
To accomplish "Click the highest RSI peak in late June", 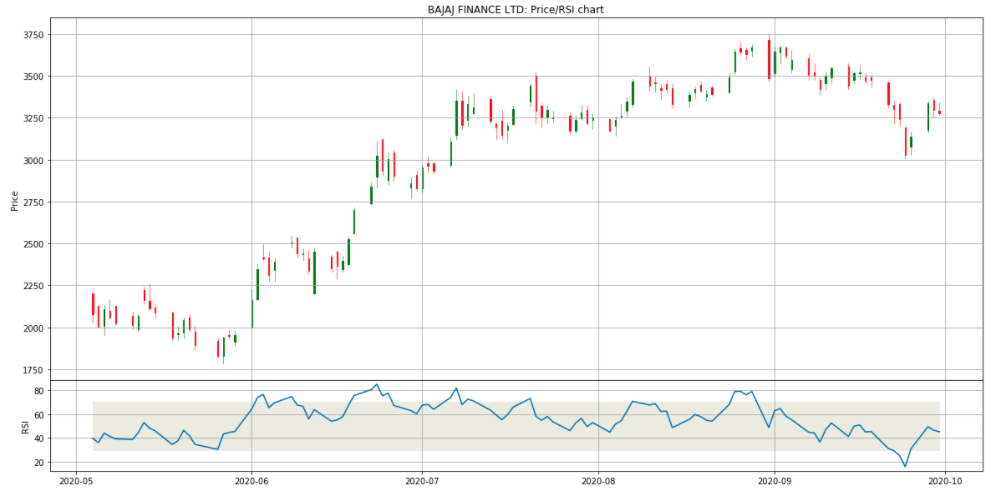I will click(x=377, y=384).
